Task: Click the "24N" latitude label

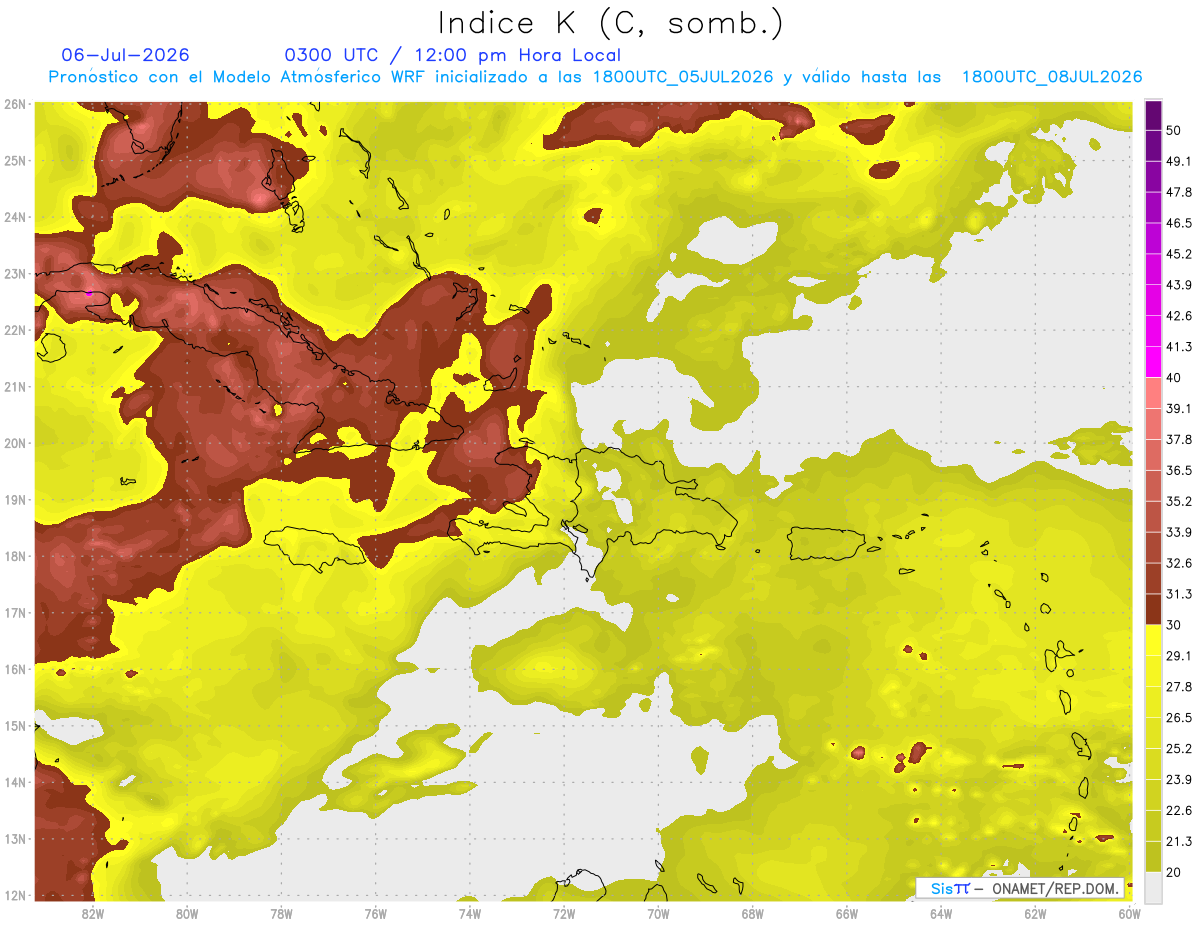Action: pyautogui.click(x=14, y=217)
